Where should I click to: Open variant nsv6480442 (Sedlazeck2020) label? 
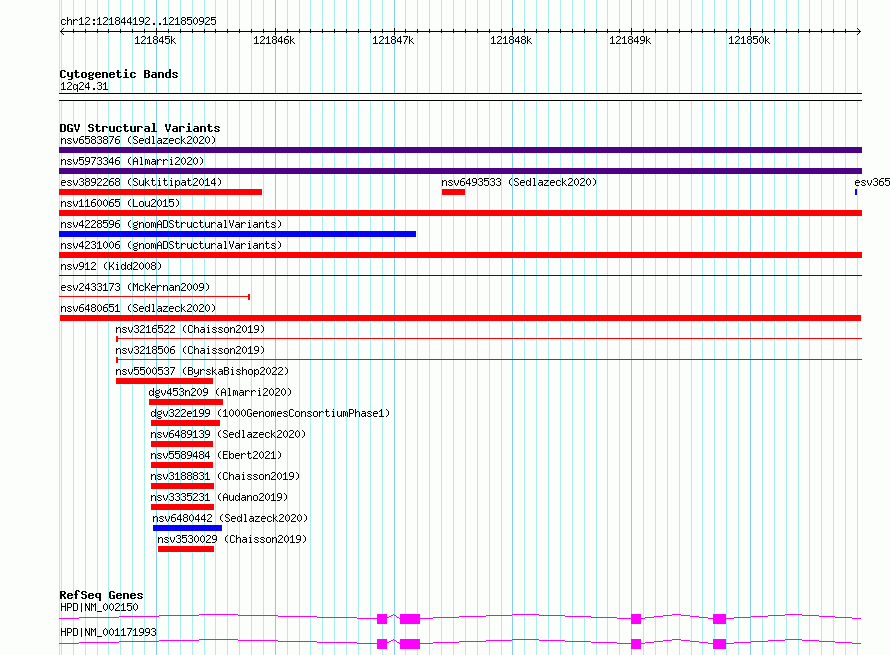pyautogui.click(x=230, y=518)
